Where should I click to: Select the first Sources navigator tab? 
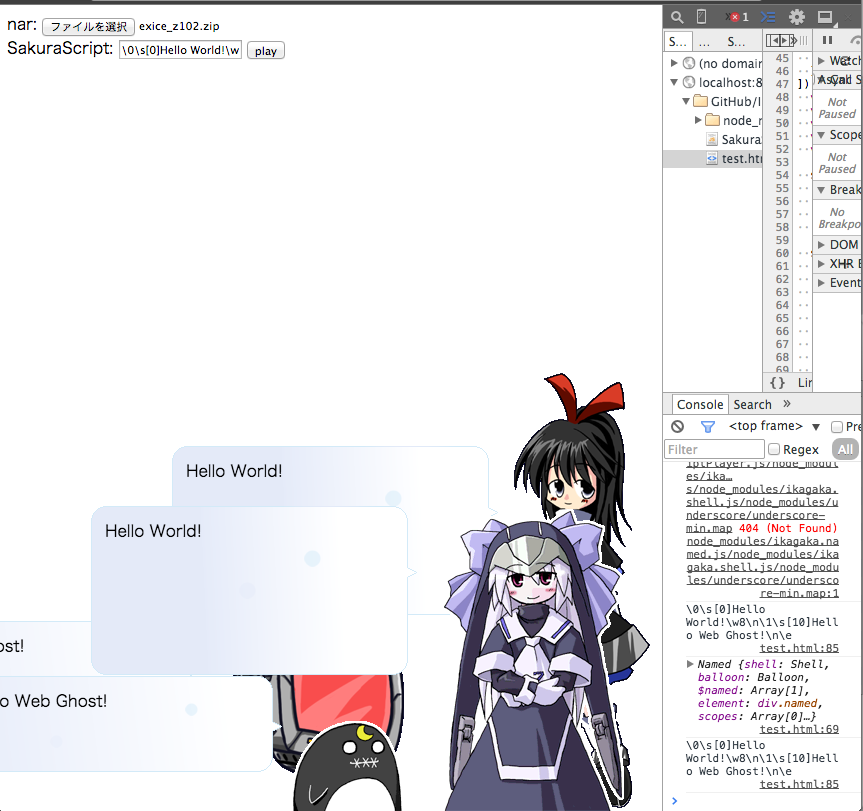click(678, 41)
